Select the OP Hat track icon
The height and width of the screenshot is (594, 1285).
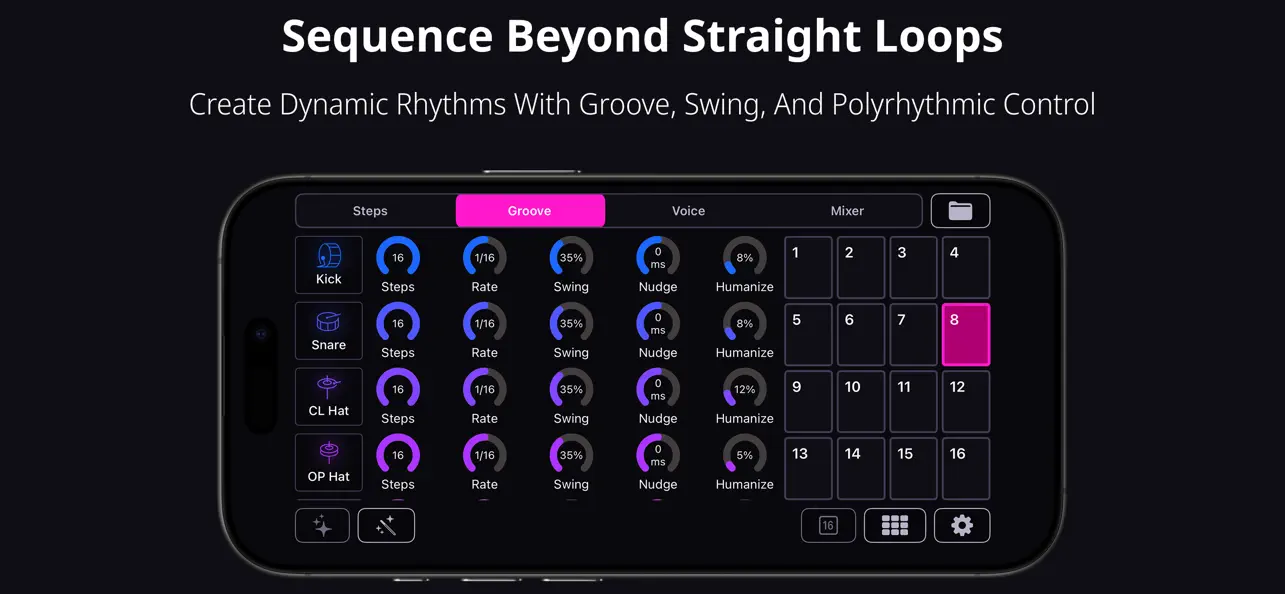(328, 462)
